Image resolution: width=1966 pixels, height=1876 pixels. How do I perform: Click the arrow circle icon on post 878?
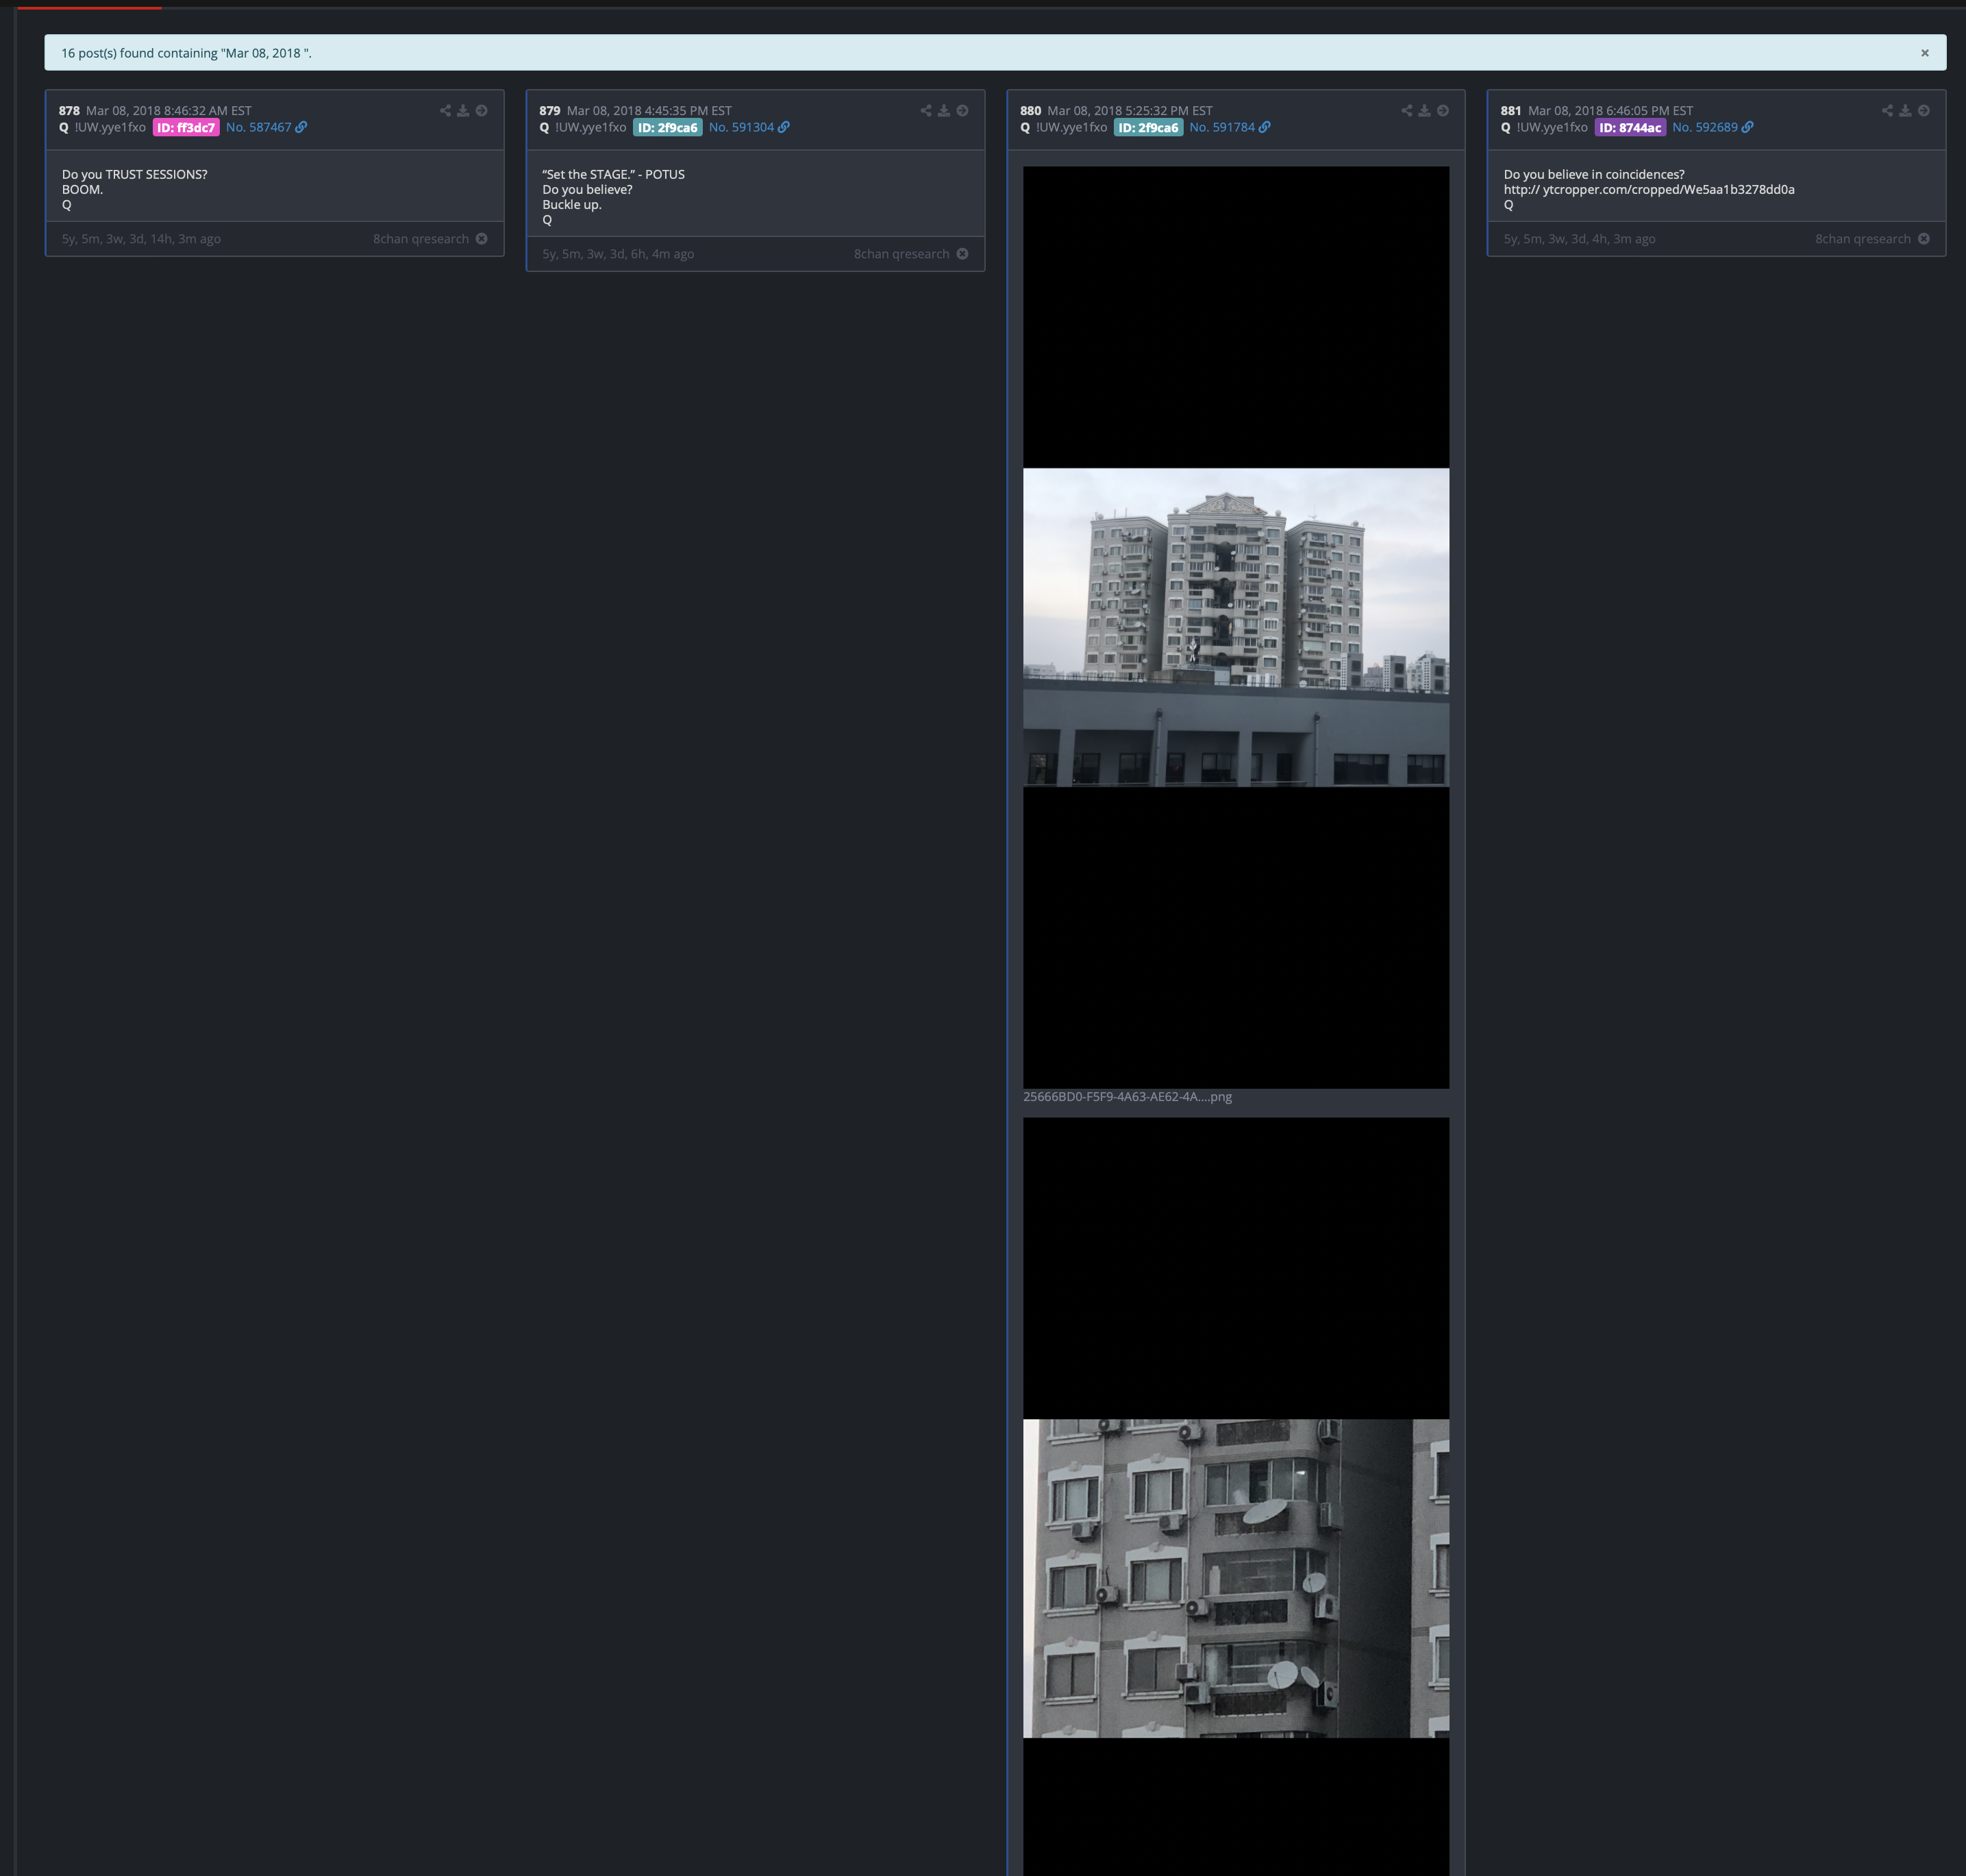click(482, 111)
